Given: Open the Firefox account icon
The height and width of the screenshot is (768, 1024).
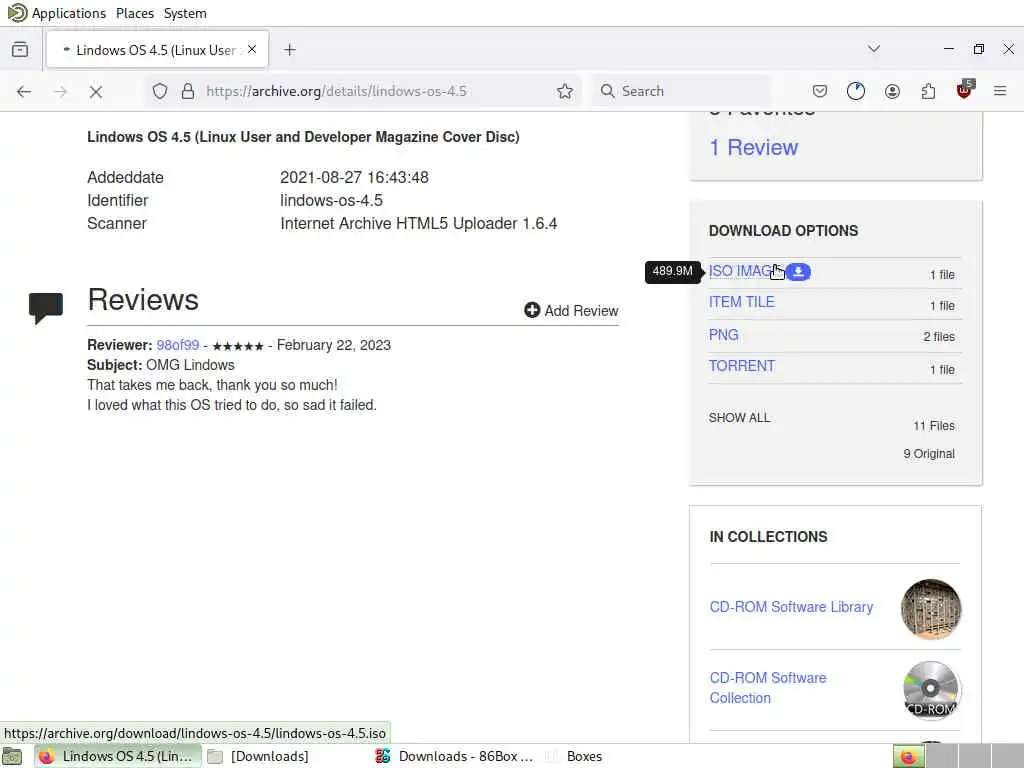Looking at the screenshot, I should pyautogui.click(x=892, y=91).
